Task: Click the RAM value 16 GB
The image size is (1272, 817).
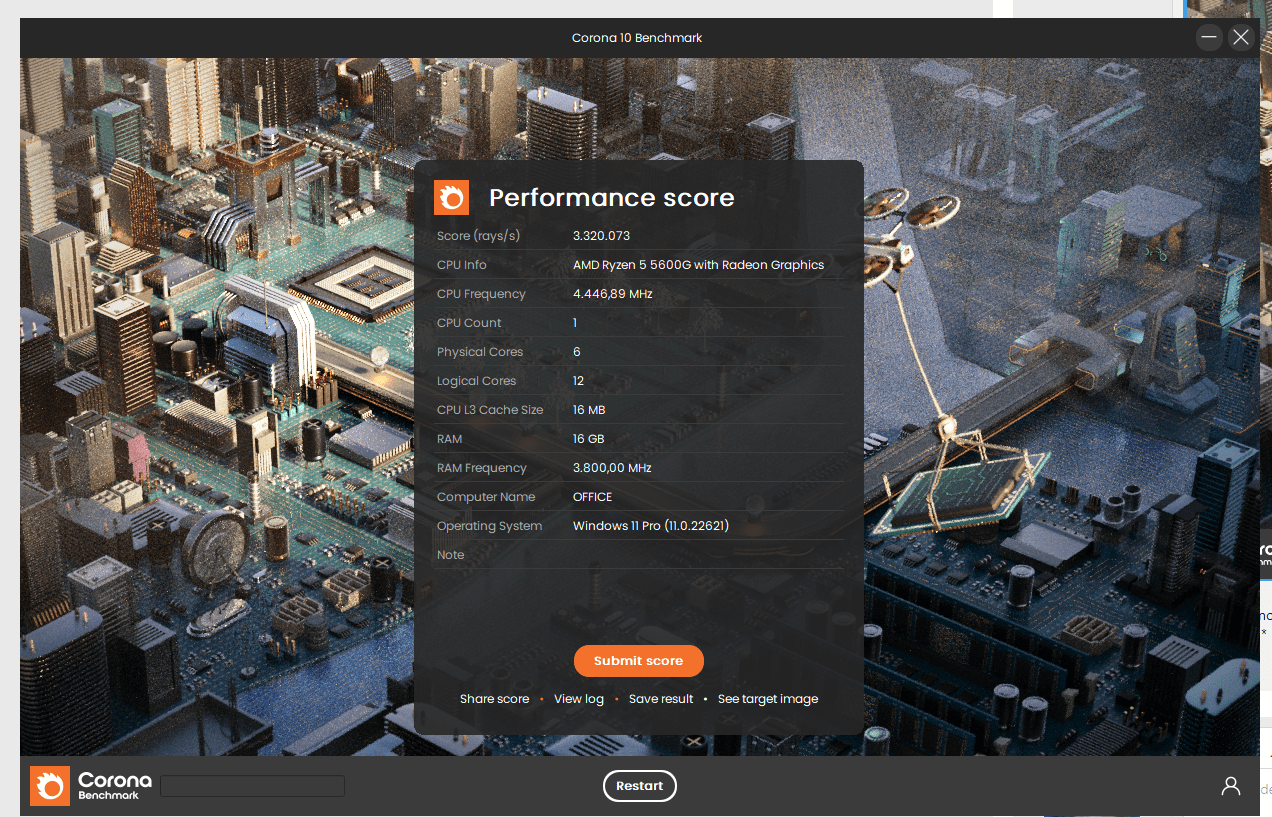Action: click(x=588, y=439)
